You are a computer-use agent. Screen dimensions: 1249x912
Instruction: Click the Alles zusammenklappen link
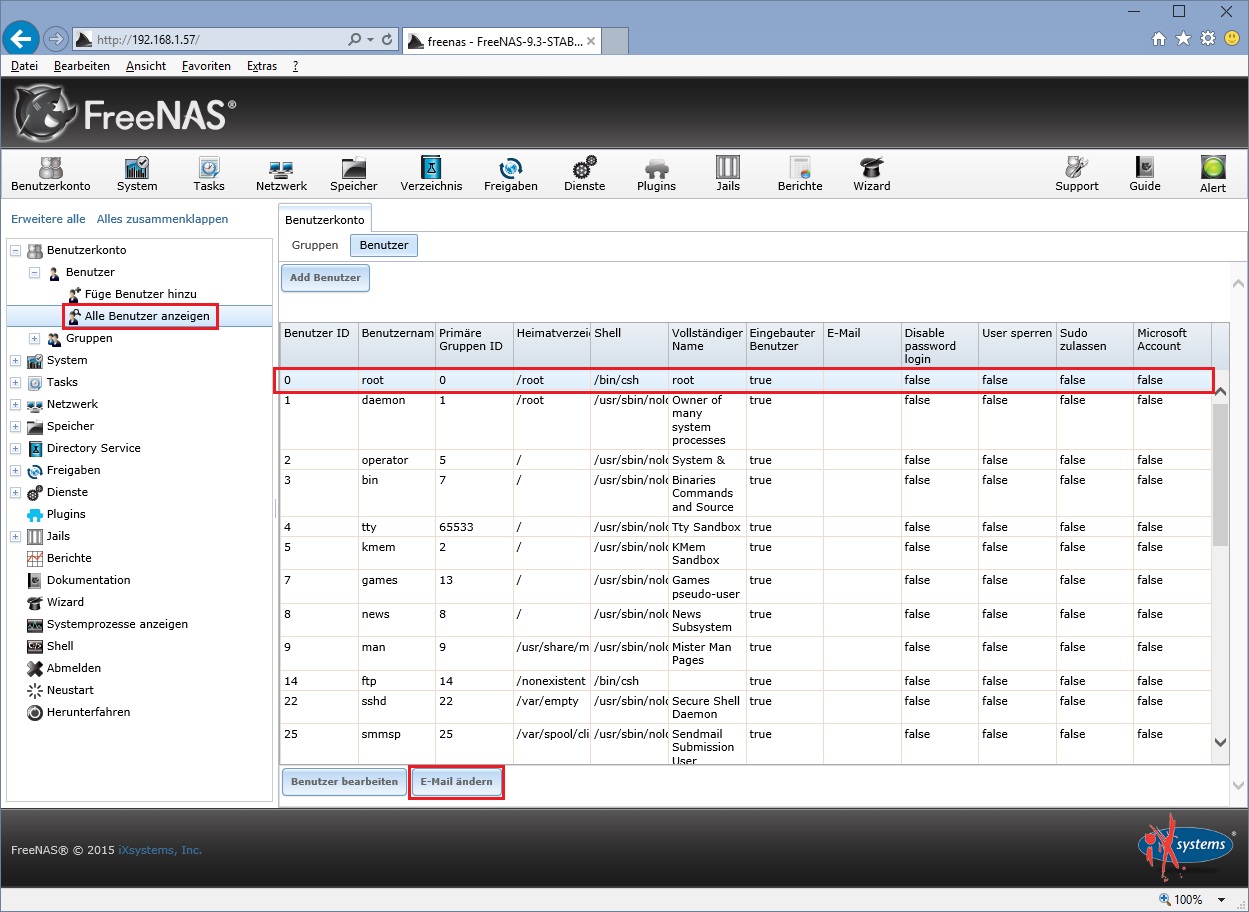[162, 219]
